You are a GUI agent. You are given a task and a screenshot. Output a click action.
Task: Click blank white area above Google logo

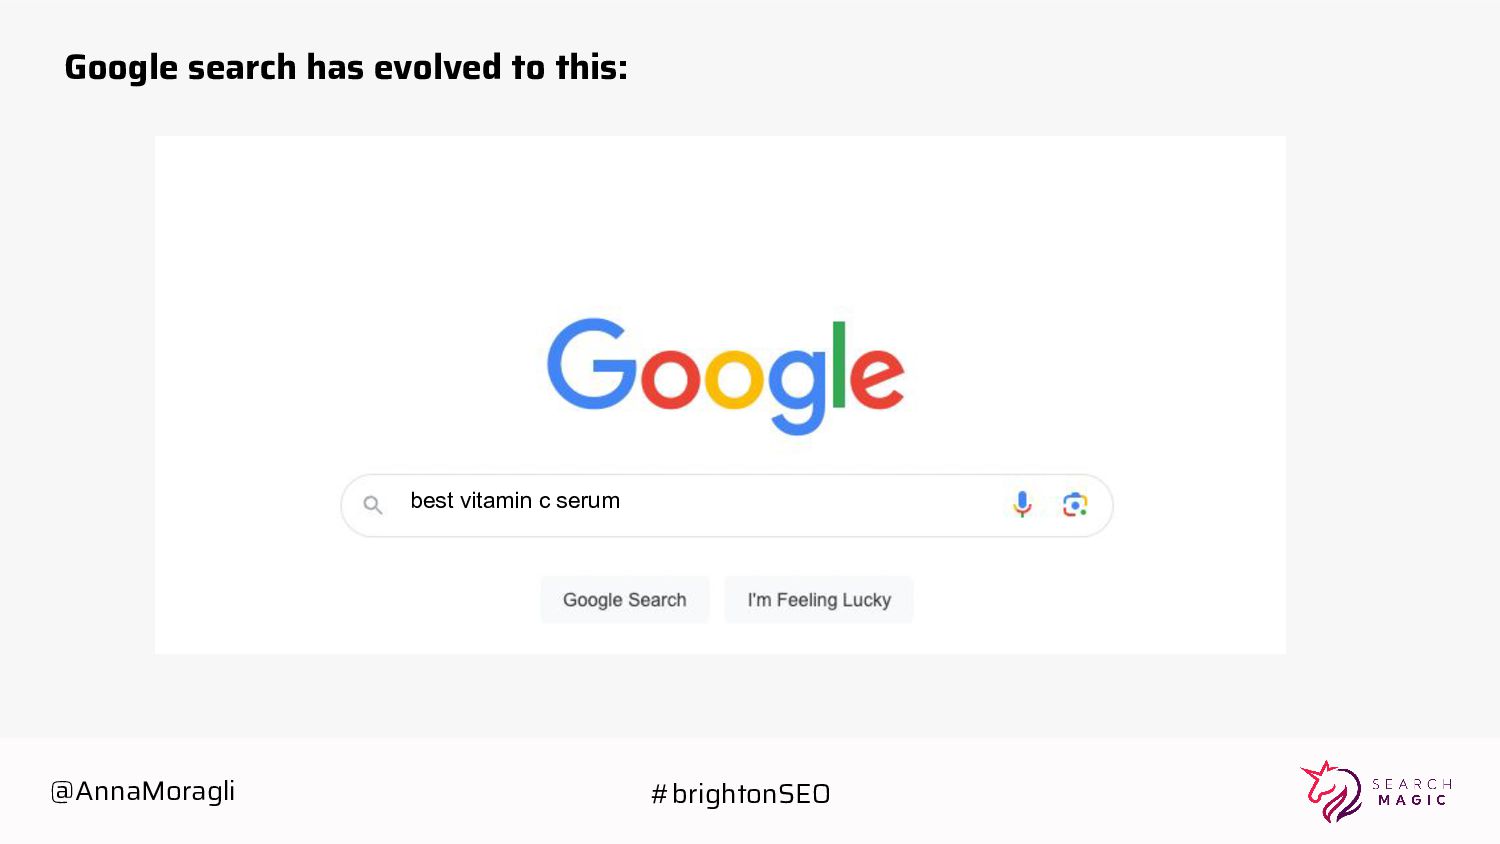pyautogui.click(x=720, y=220)
